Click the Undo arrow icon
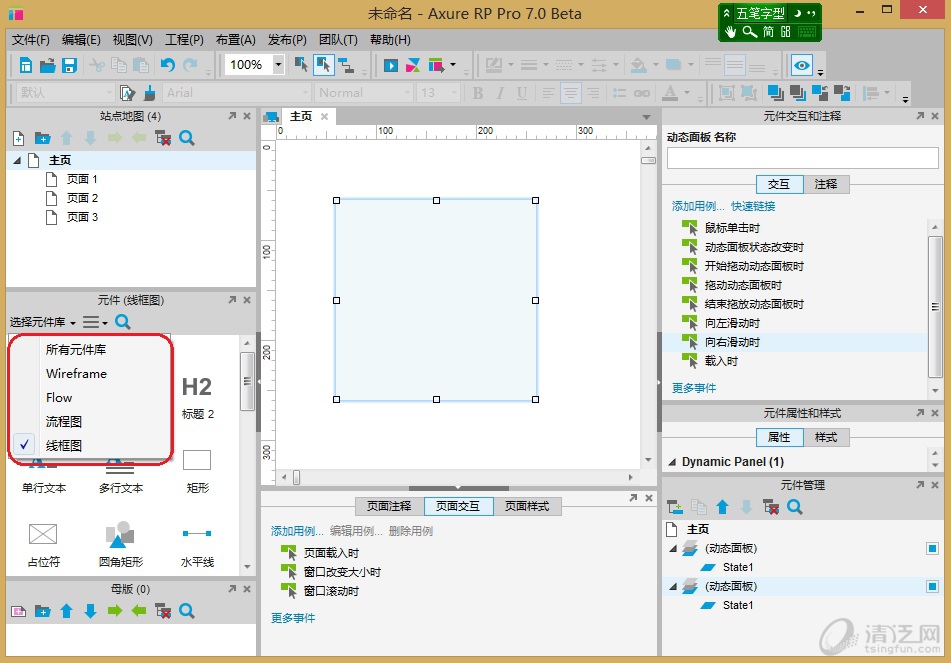The image size is (951, 663). pyautogui.click(x=167, y=65)
